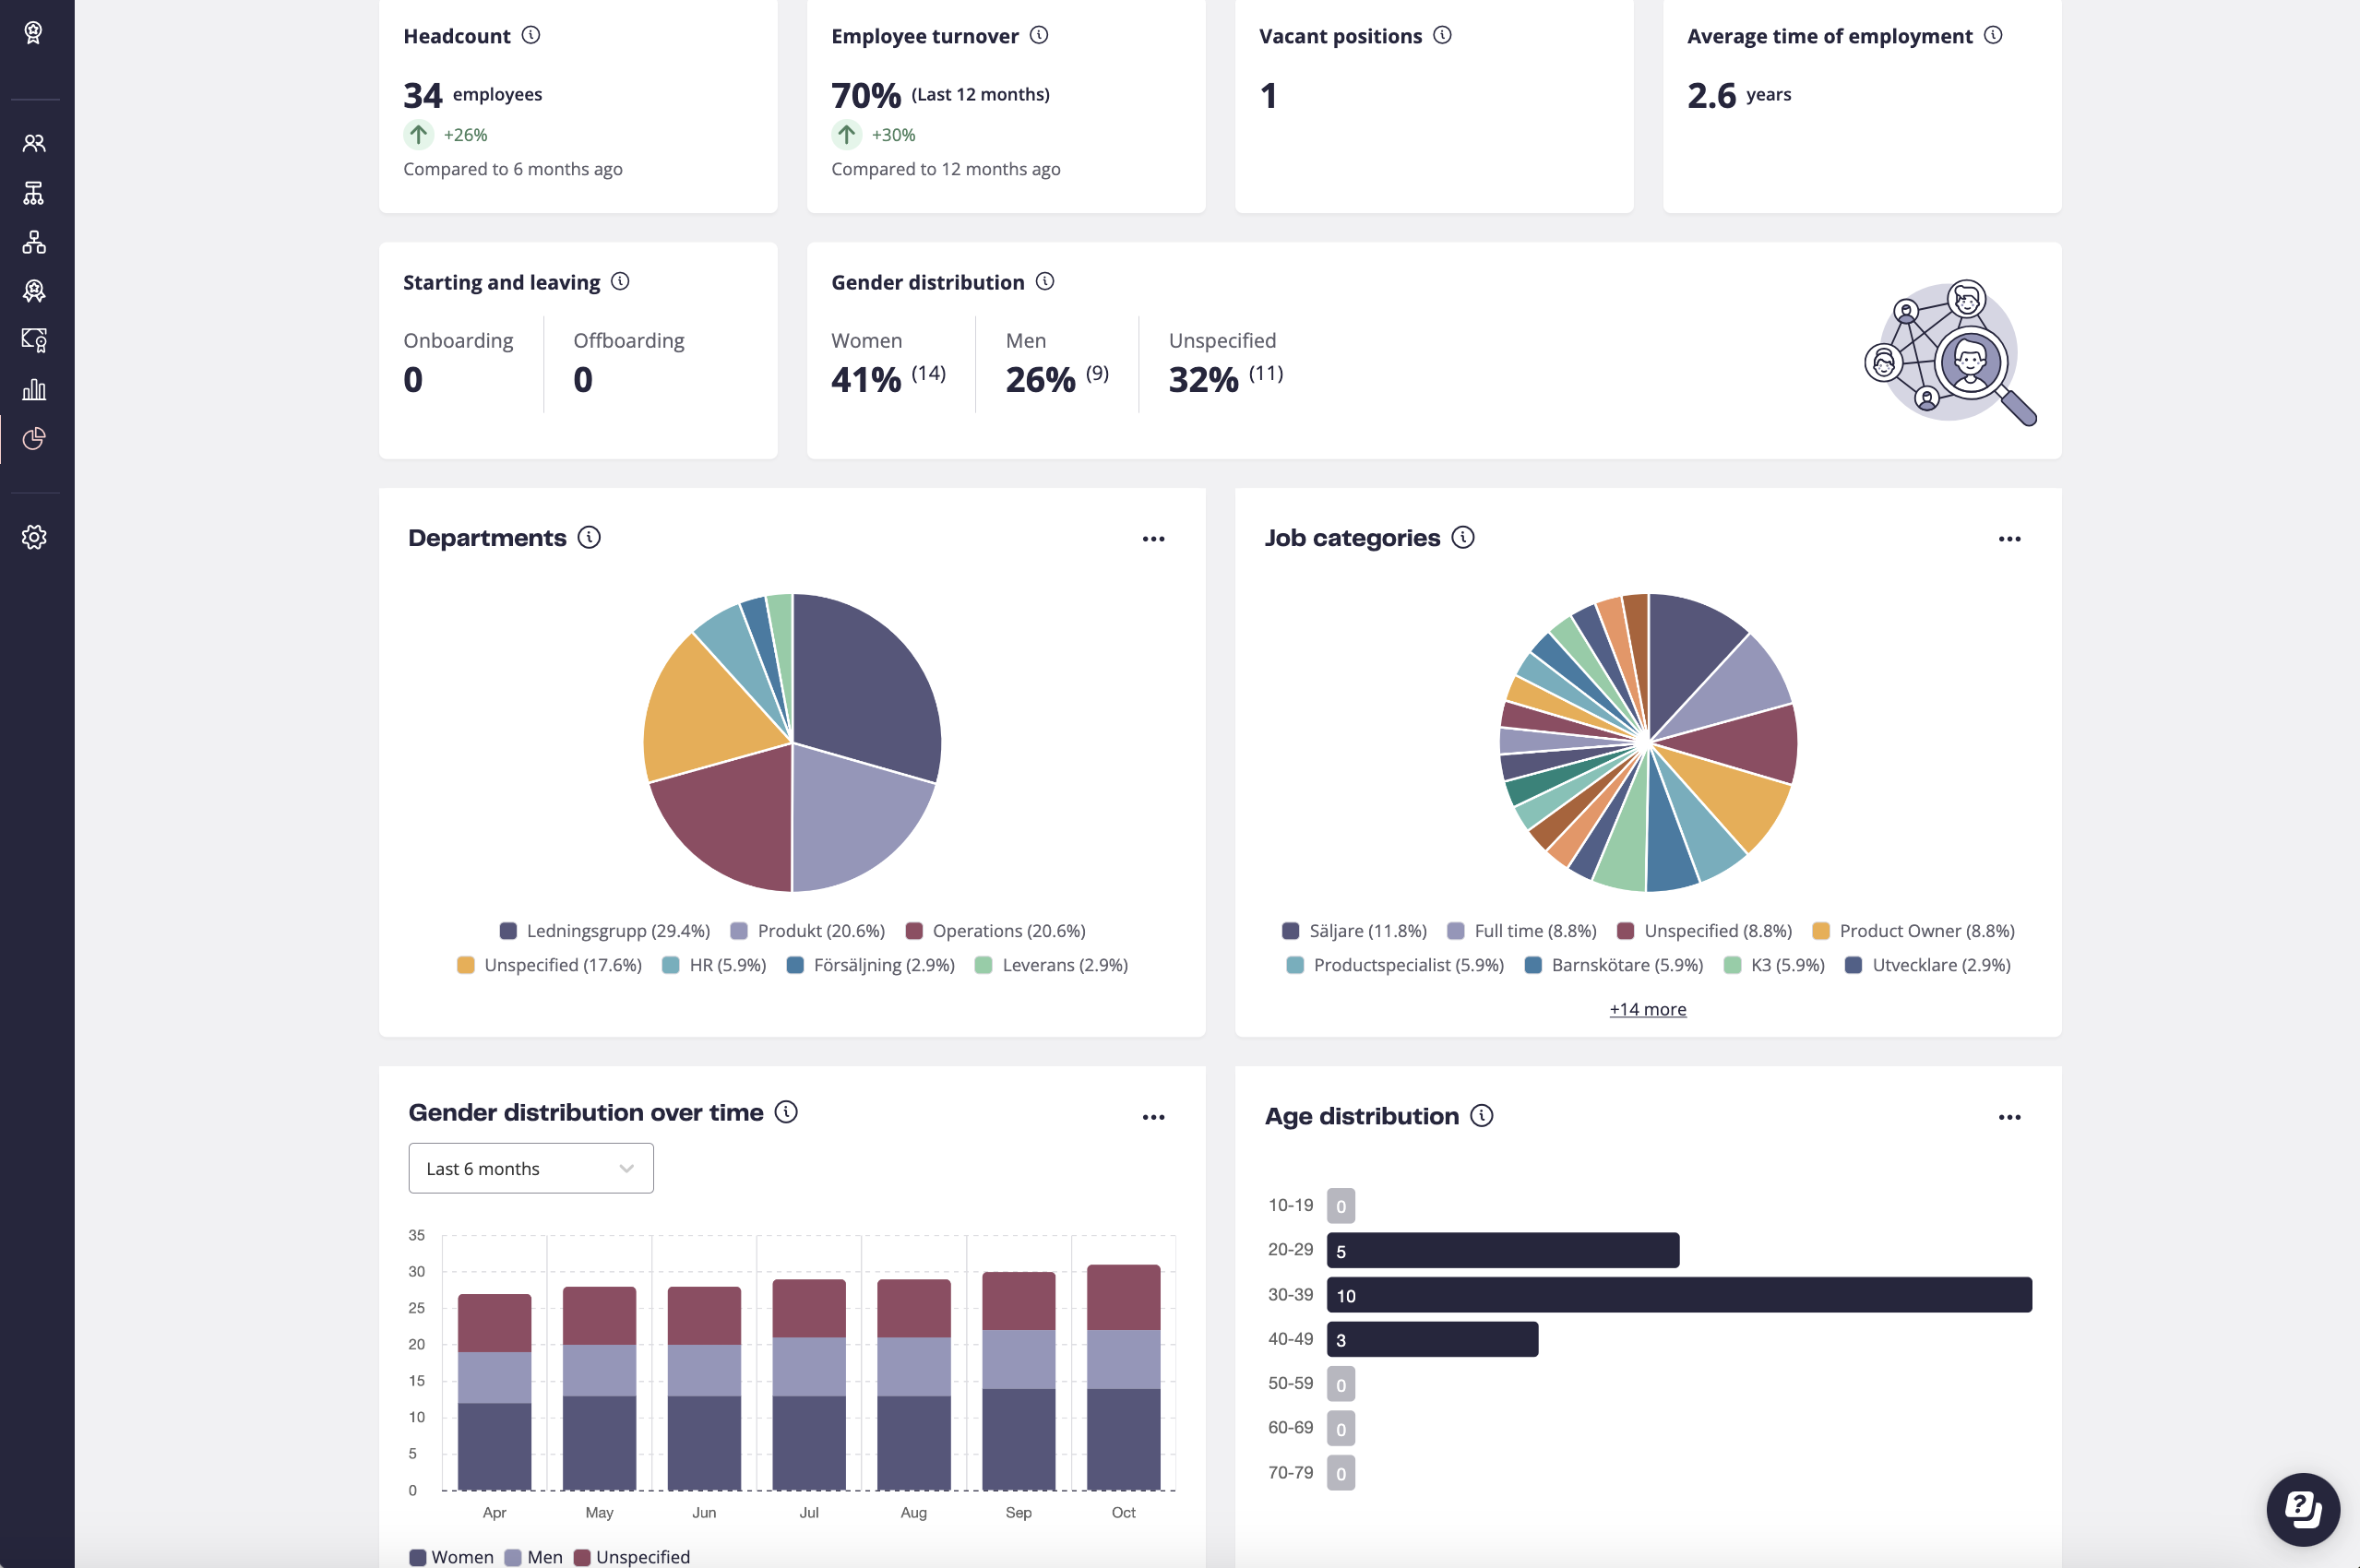Click info icon next to Headcount
This screenshot has height=1568, width=2360.
pyautogui.click(x=531, y=35)
